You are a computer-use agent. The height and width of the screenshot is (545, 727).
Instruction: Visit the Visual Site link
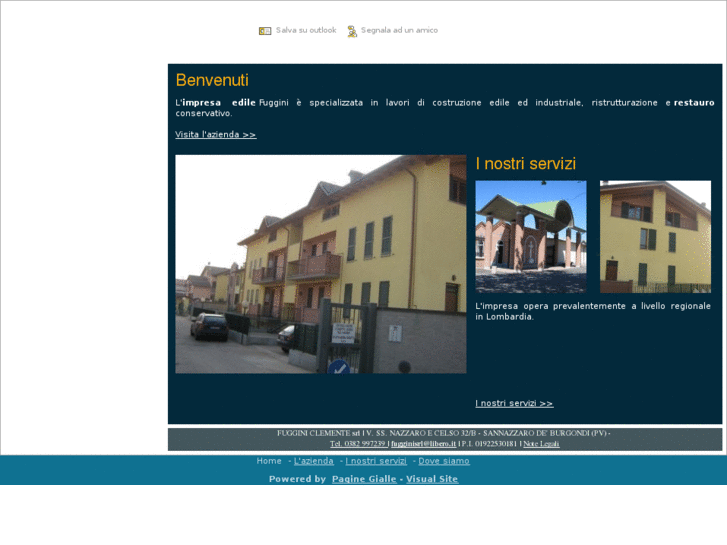point(432,479)
